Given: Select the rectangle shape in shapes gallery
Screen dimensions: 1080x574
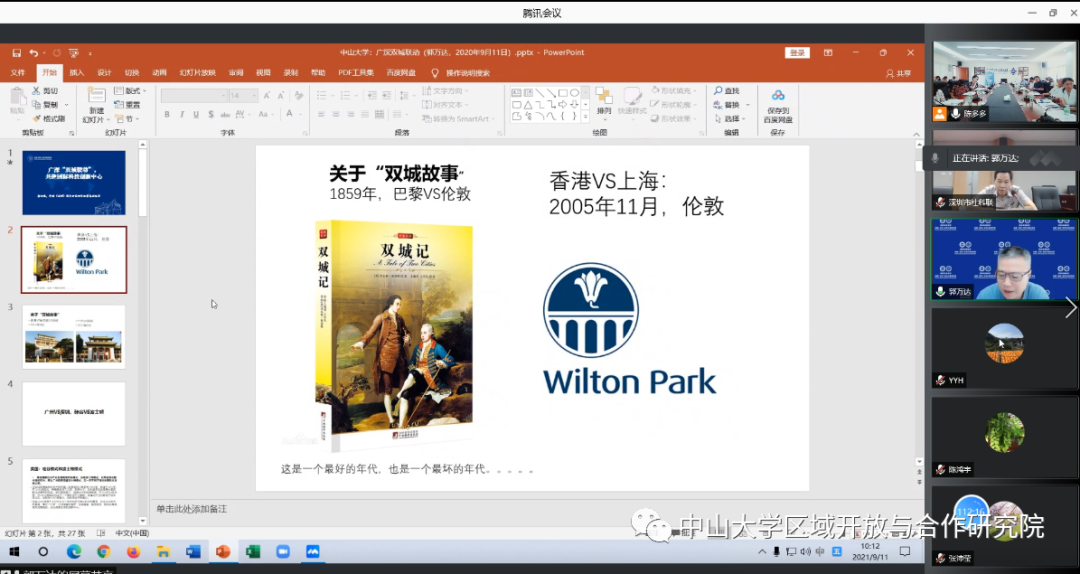Looking at the screenshot, I should 563,92.
